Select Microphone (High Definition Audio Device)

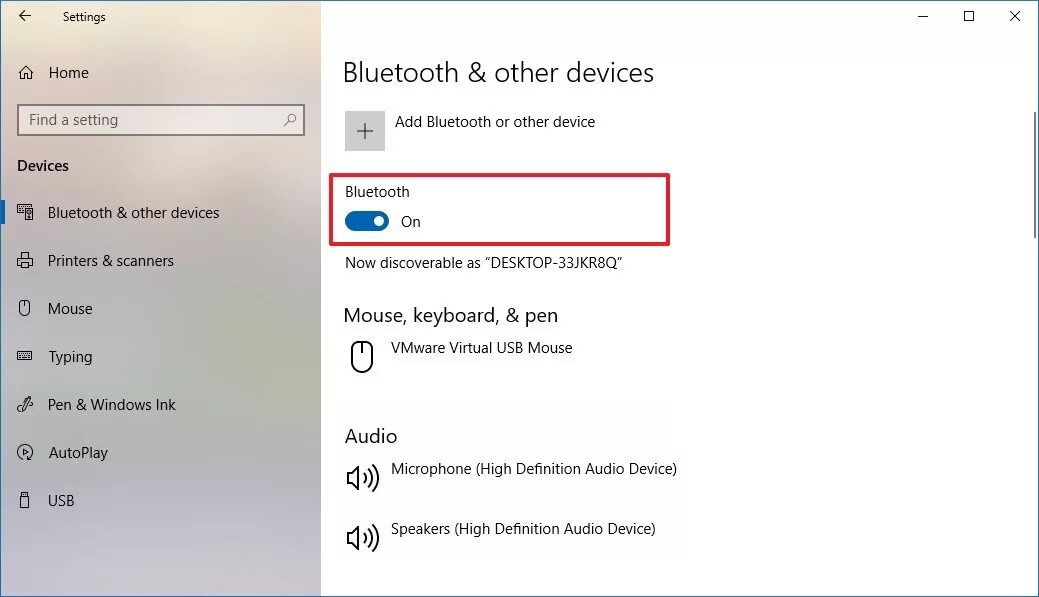click(533, 469)
